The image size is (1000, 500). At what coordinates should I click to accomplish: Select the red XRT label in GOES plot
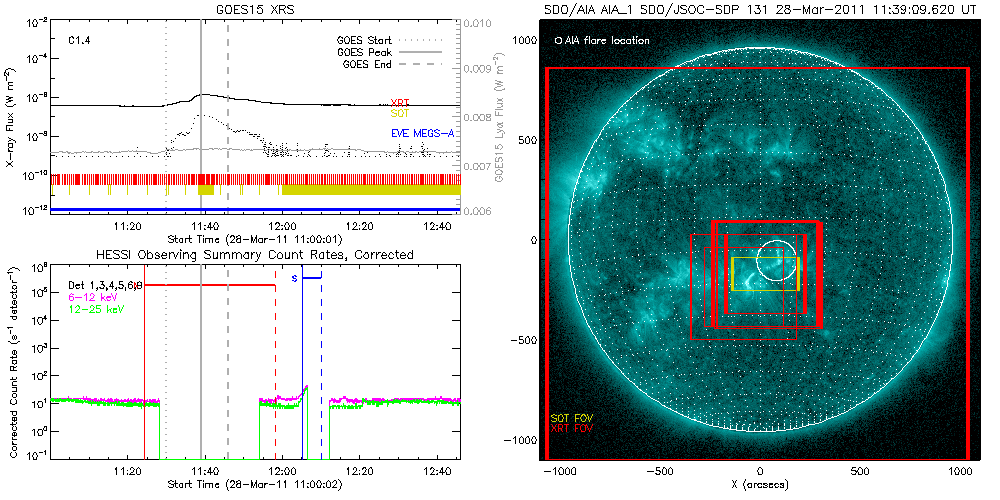coord(399,103)
